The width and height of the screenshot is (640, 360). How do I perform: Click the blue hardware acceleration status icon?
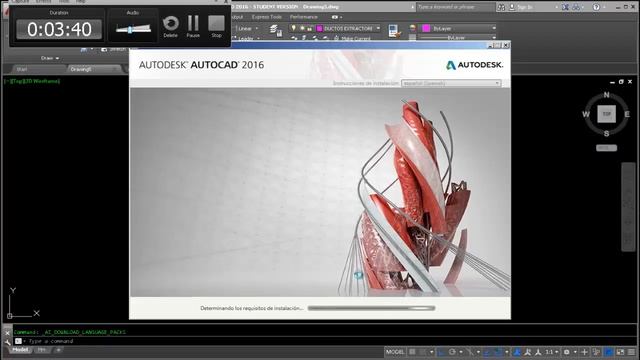click(x=608, y=352)
